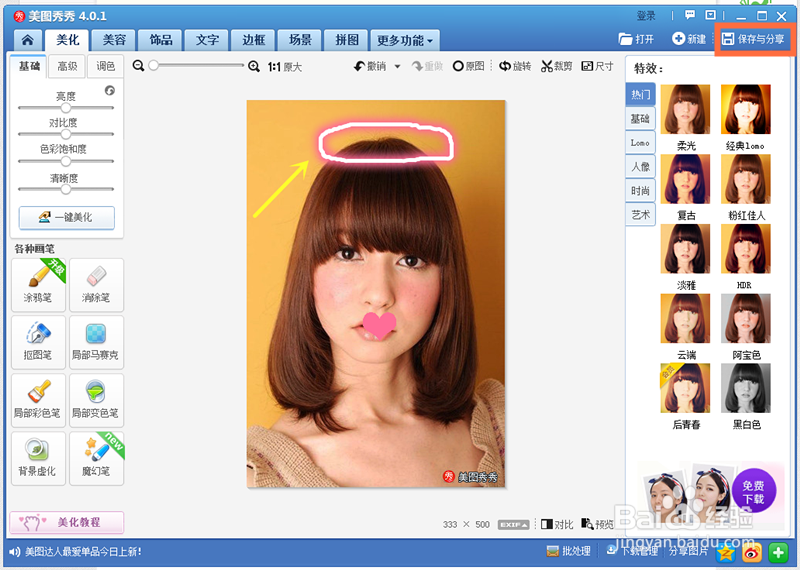Screen dimensions: 800x570
Task: Select the 基础 effects category
Action: [x=640, y=119]
